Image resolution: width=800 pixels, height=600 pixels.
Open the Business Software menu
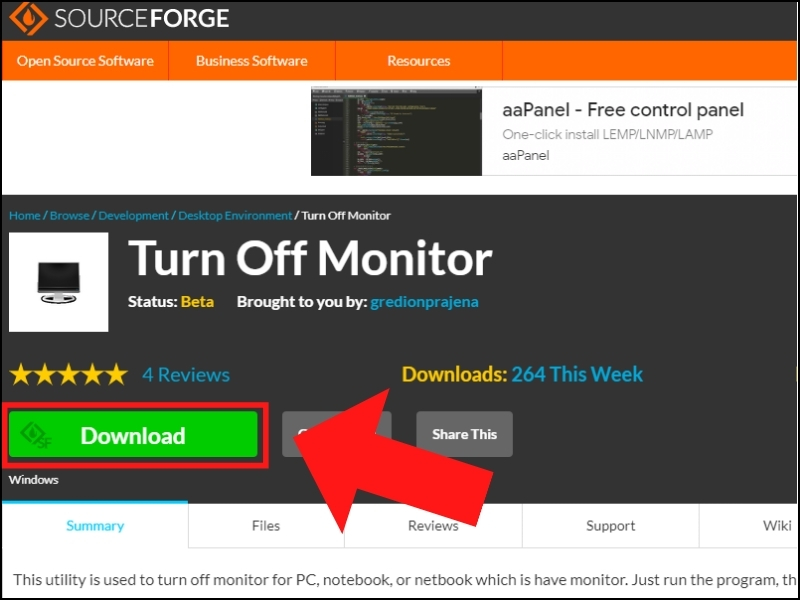coord(252,61)
